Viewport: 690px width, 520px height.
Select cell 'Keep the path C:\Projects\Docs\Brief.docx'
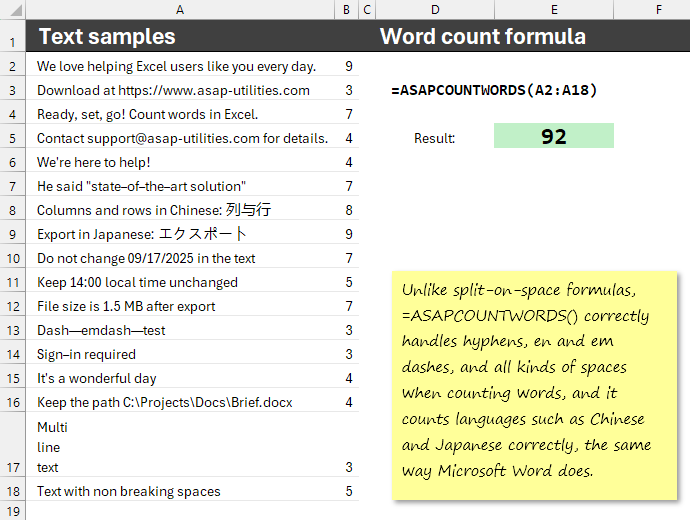(x=180, y=402)
